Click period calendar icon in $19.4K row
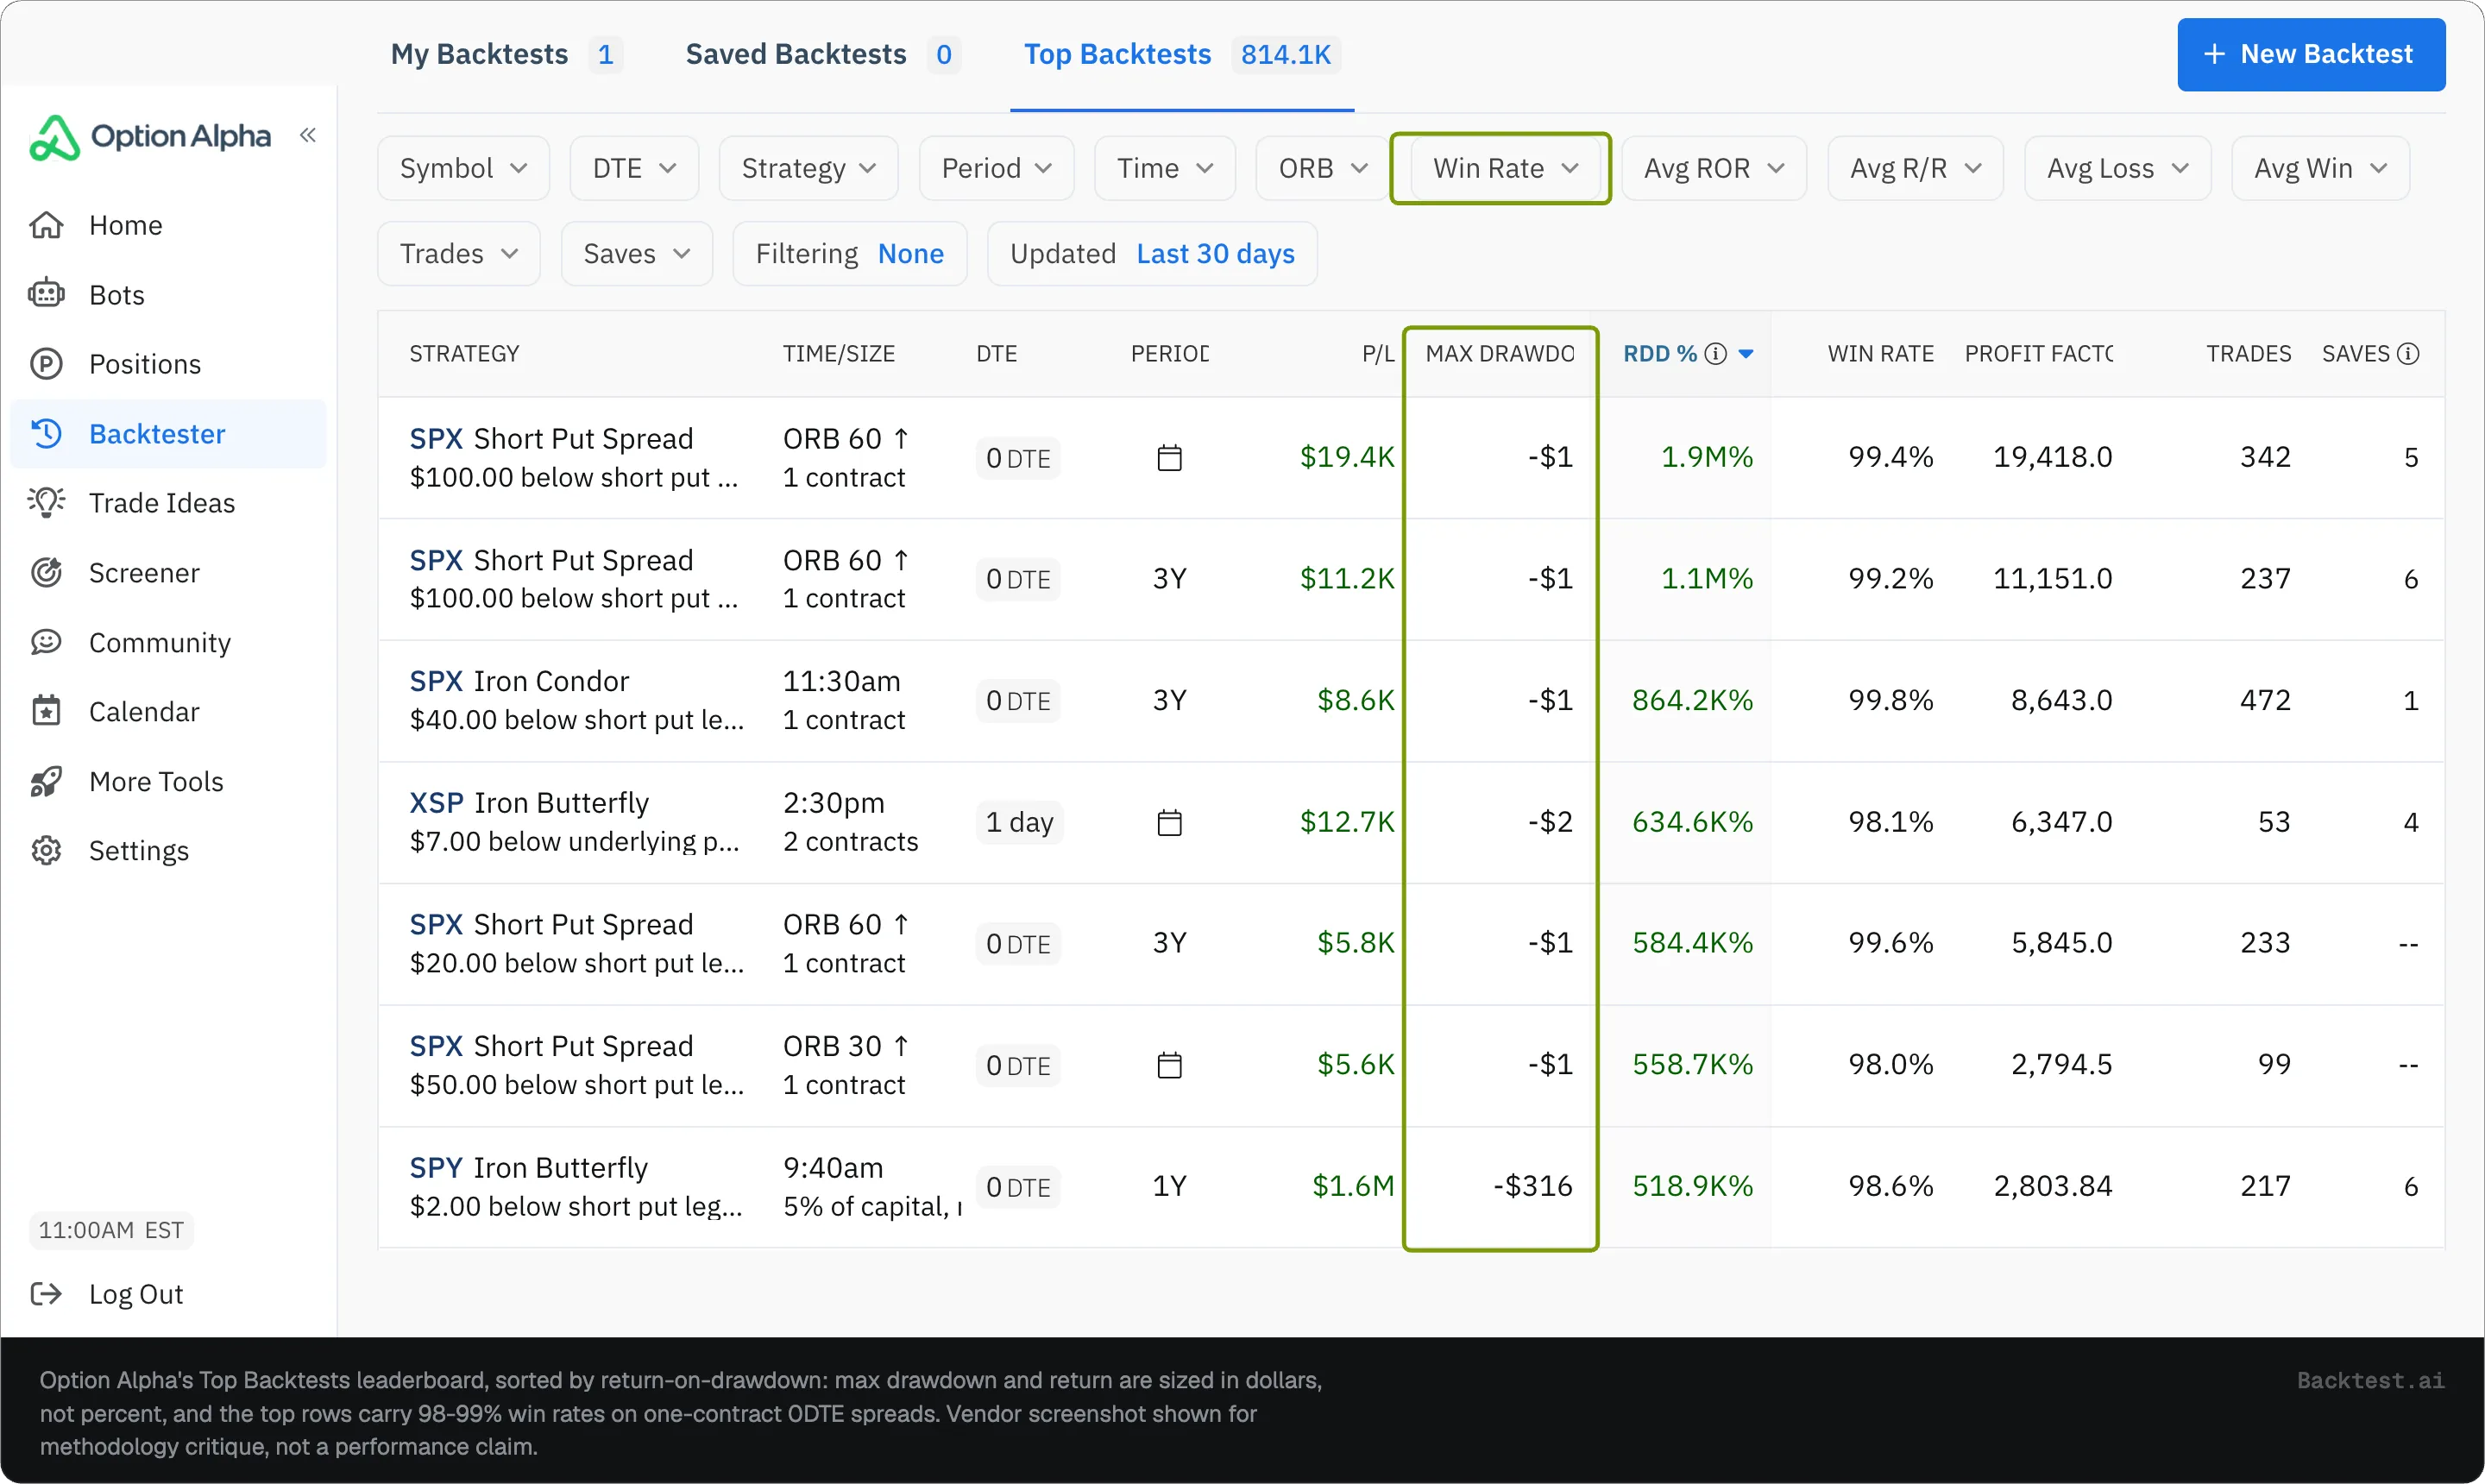2485x1484 pixels. [1169, 458]
